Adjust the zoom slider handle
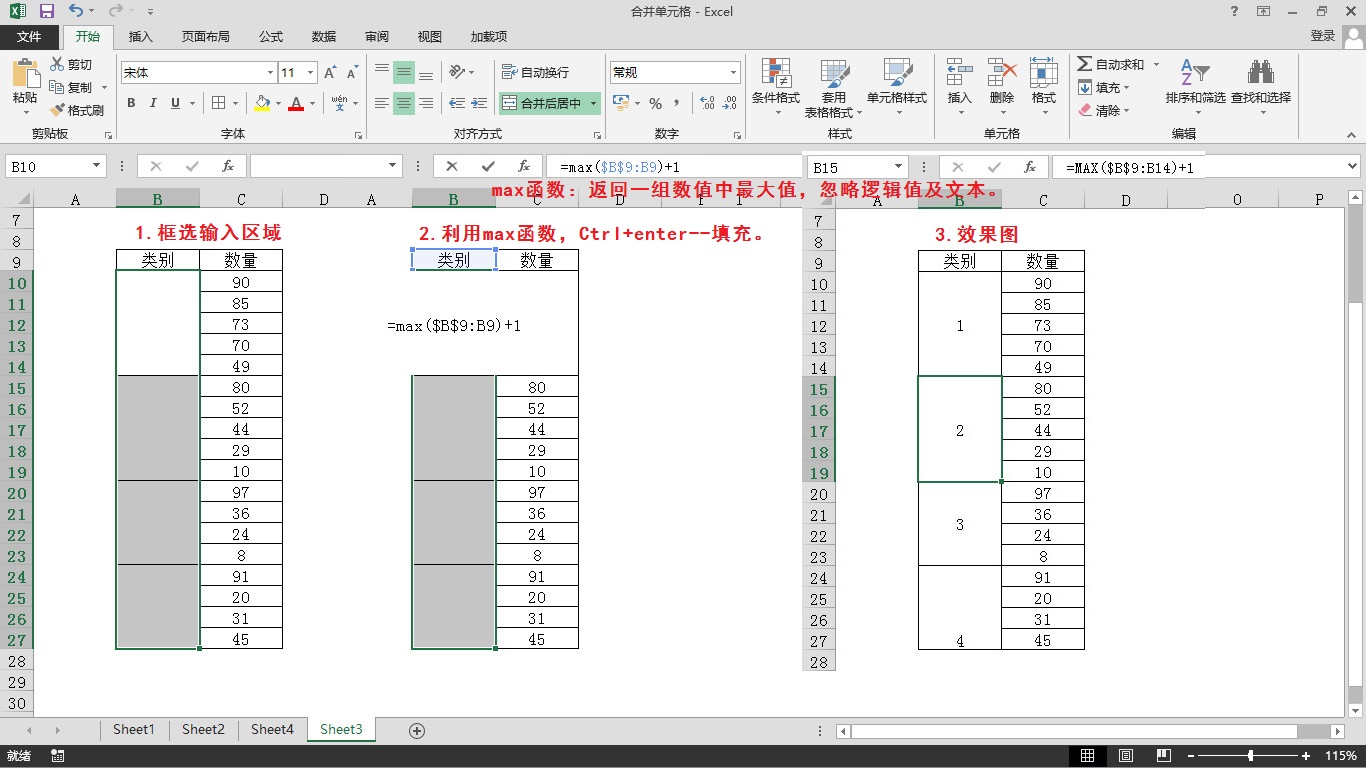This screenshot has height=768, width=1366. point(1250,756)
